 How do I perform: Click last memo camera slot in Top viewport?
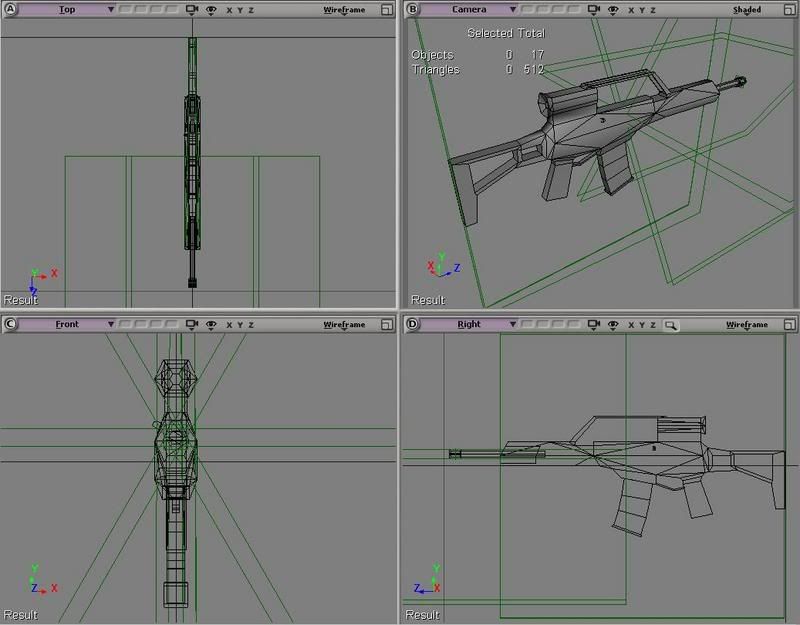(171, 10)
